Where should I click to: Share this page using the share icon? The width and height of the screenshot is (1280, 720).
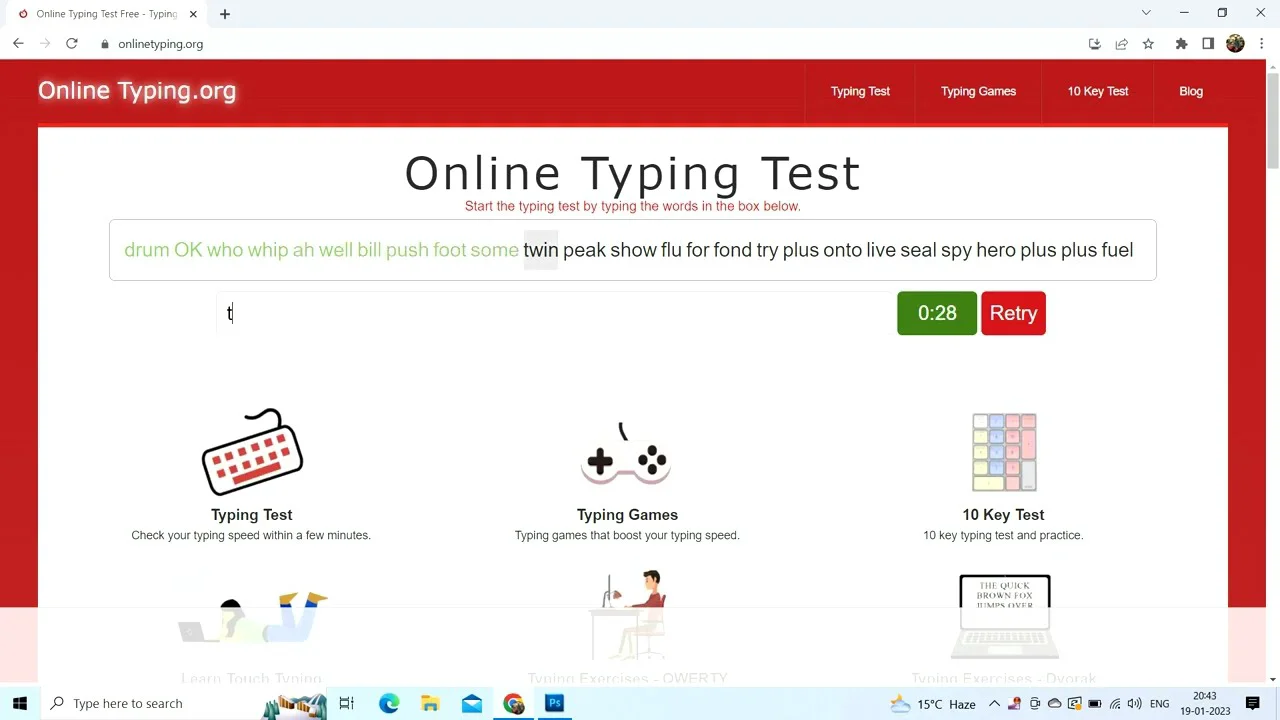tap(1121, 44)
